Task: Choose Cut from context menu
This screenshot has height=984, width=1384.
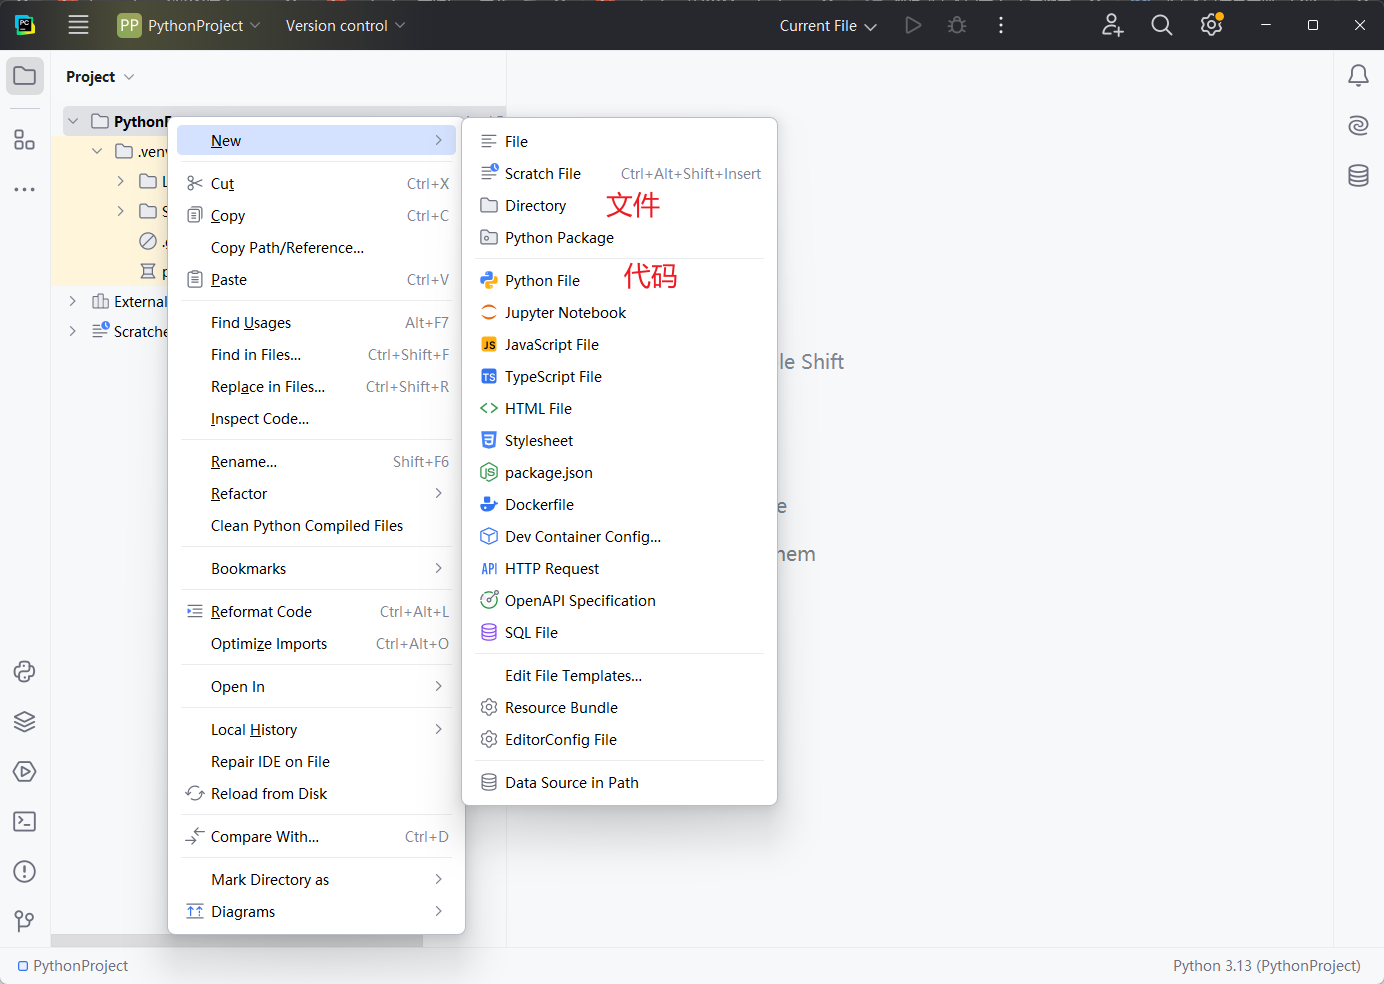Action: 316,184
